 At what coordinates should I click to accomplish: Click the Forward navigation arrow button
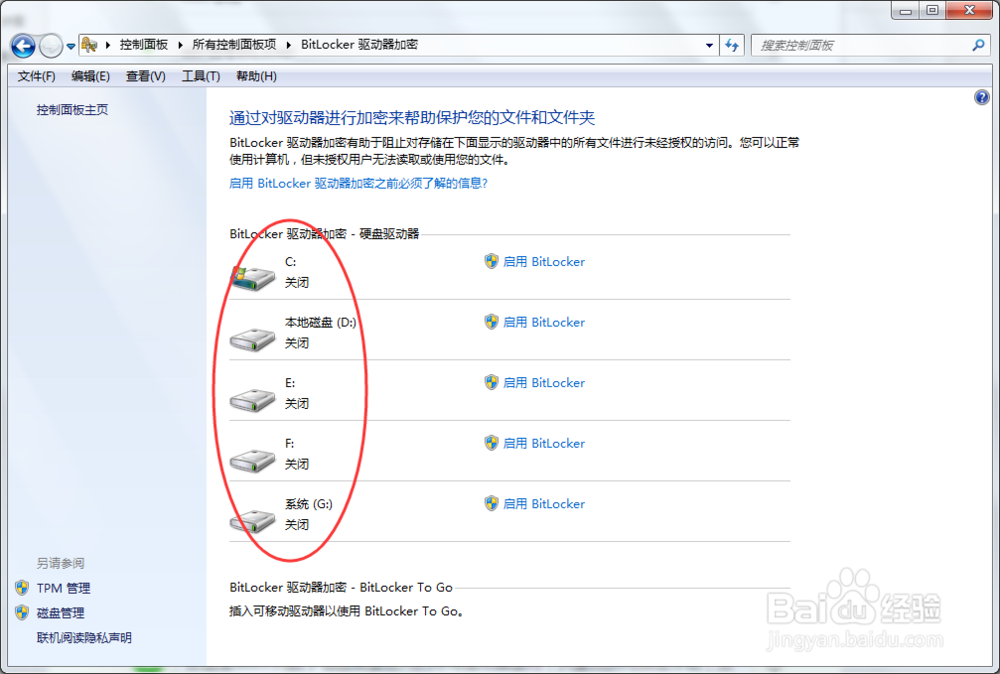pyautogui.click(x=51, y=45)
